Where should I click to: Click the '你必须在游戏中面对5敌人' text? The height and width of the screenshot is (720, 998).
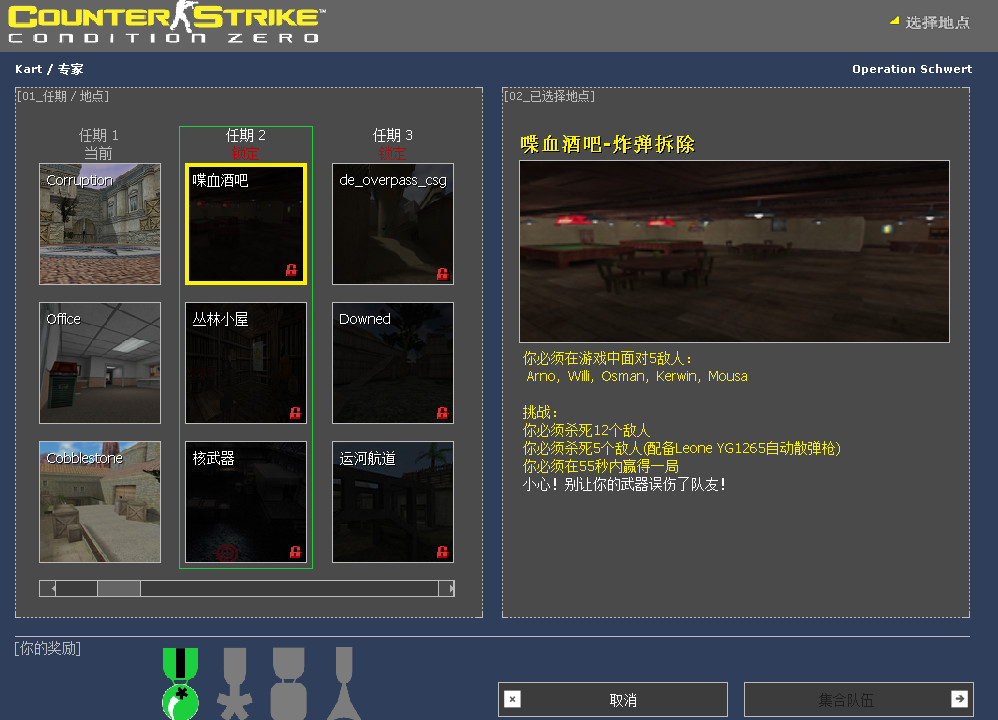pyautogui.click(x=607, y=358)
